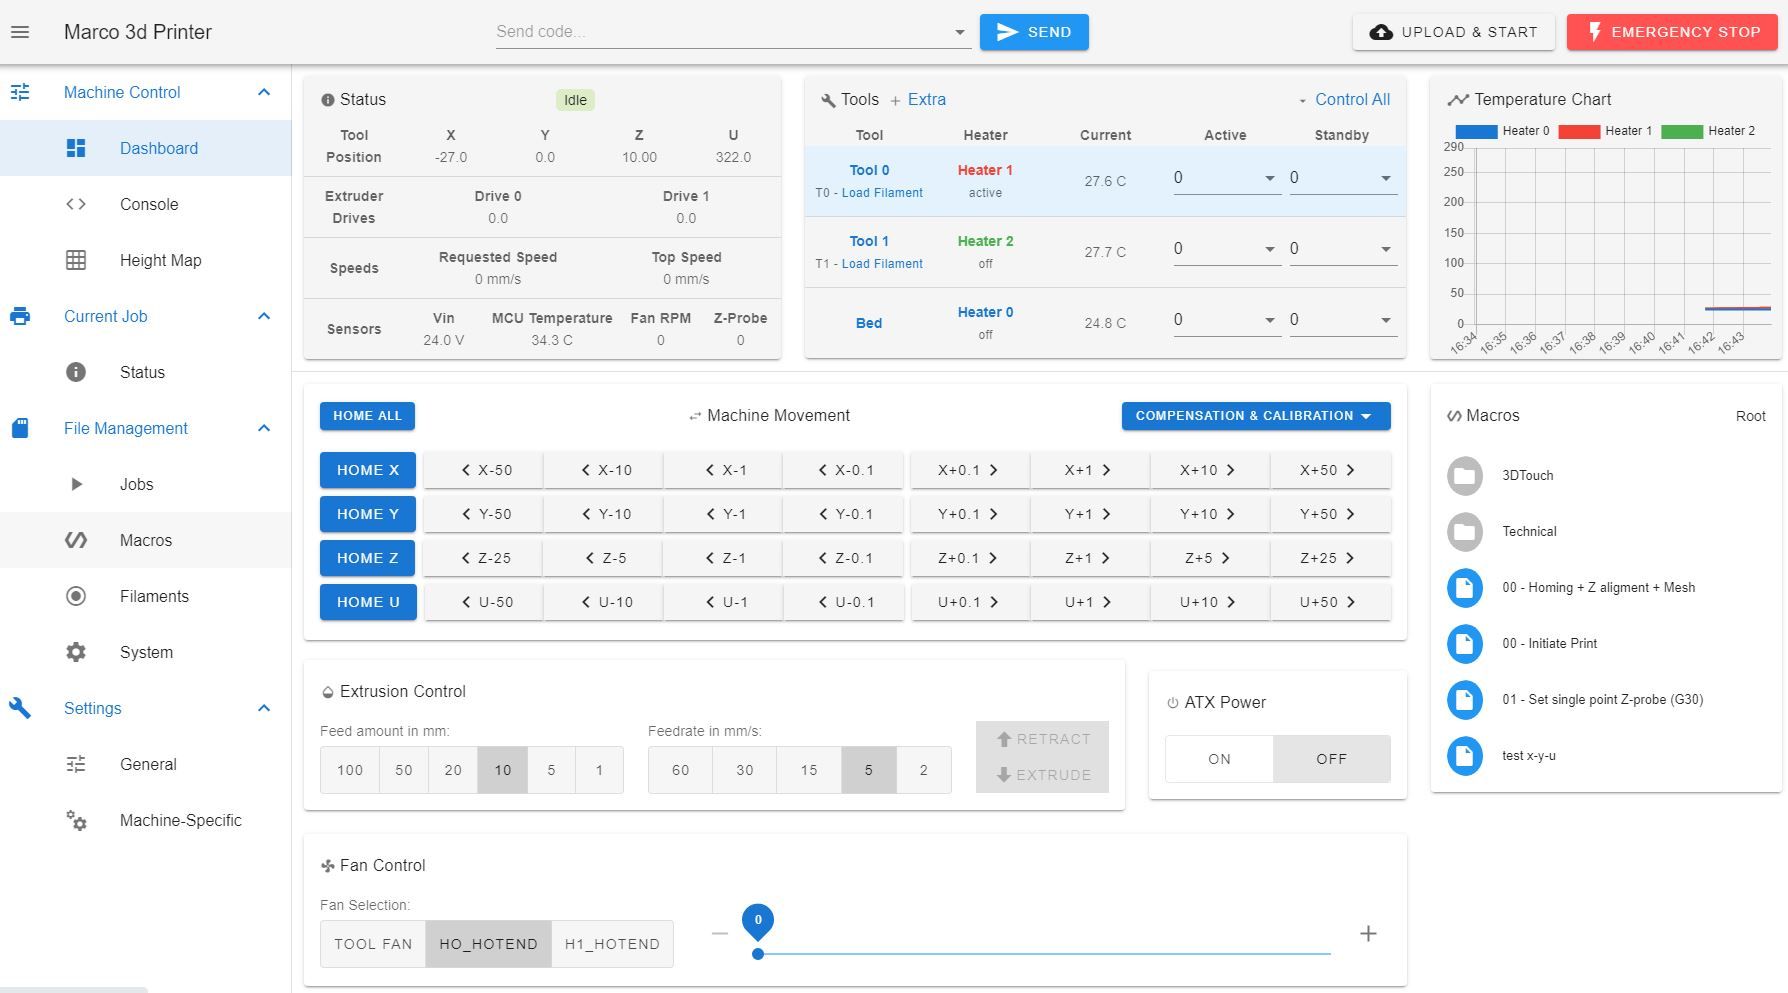Click plus icon to increase fan speed
The image size is (1788, 993).
(1368, 933)
